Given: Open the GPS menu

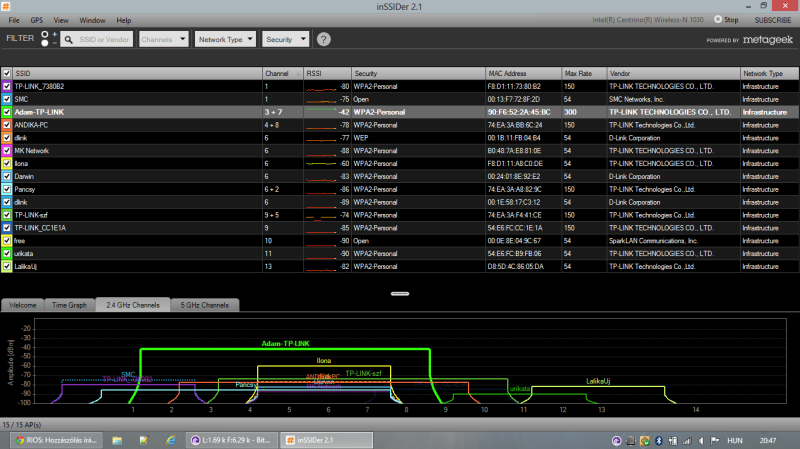Looking at the screenshot, I should click(x=37, y=20).
